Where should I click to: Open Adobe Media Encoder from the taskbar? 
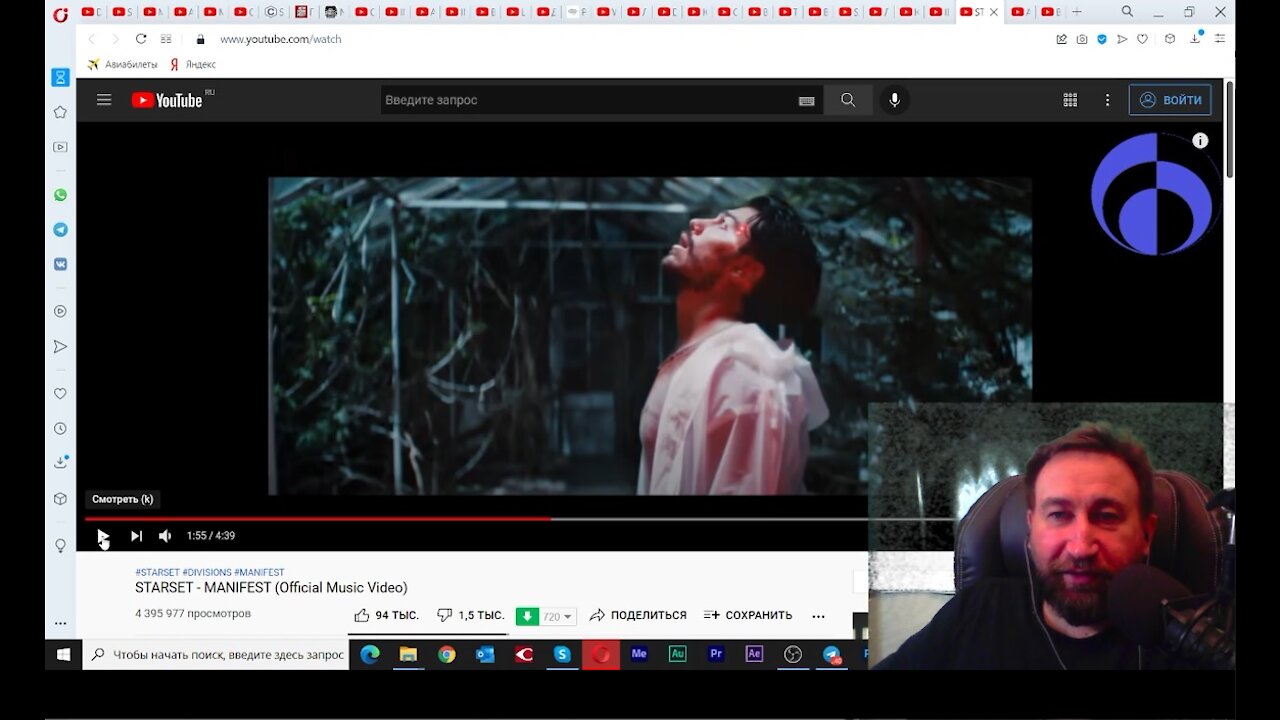click(x=639, y=654)
